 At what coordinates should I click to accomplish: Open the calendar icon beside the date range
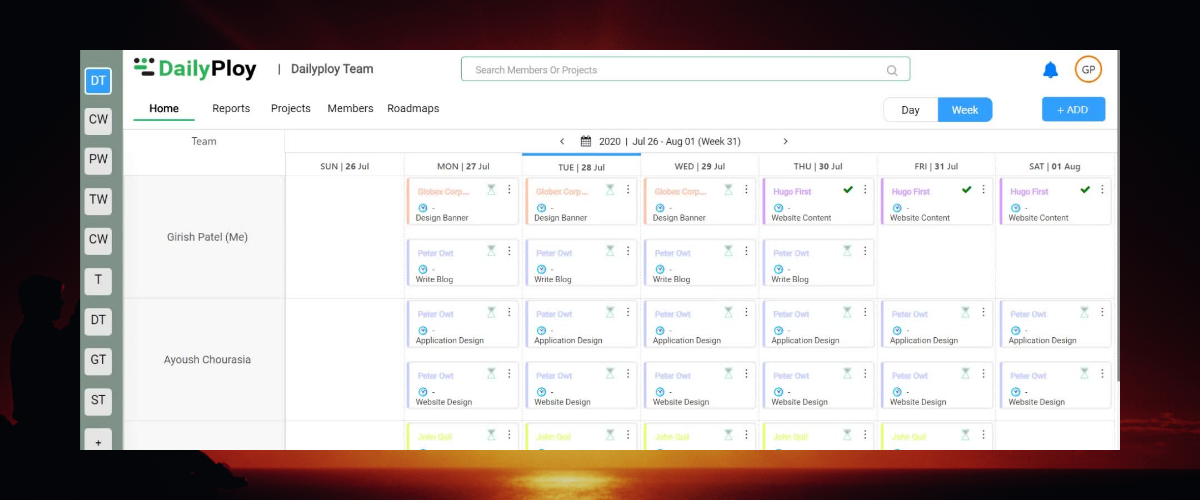tap(586, 142)
